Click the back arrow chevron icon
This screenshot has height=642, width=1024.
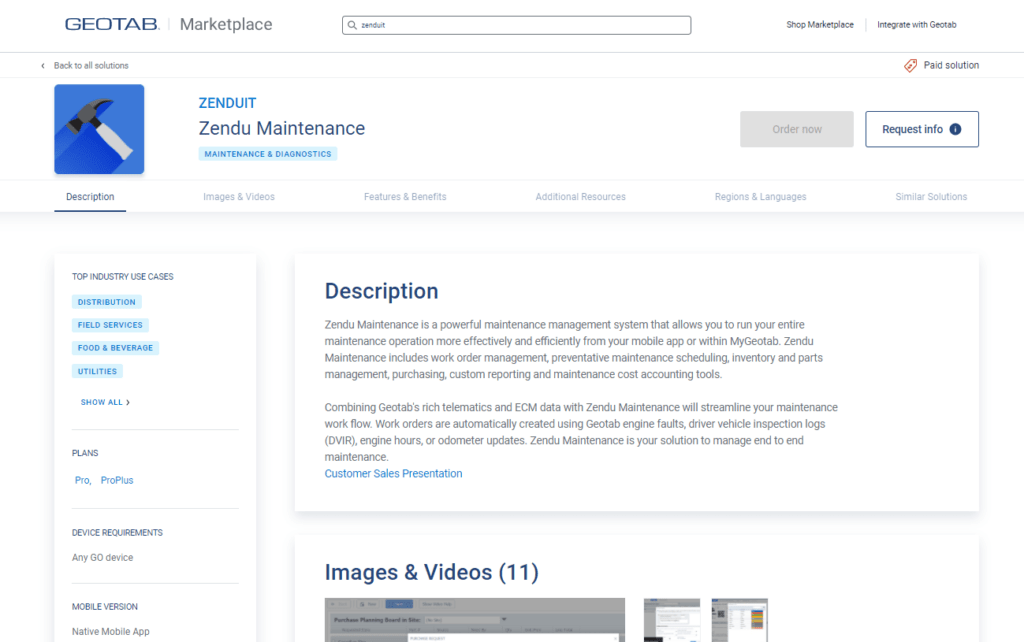[x=43, y=66]
